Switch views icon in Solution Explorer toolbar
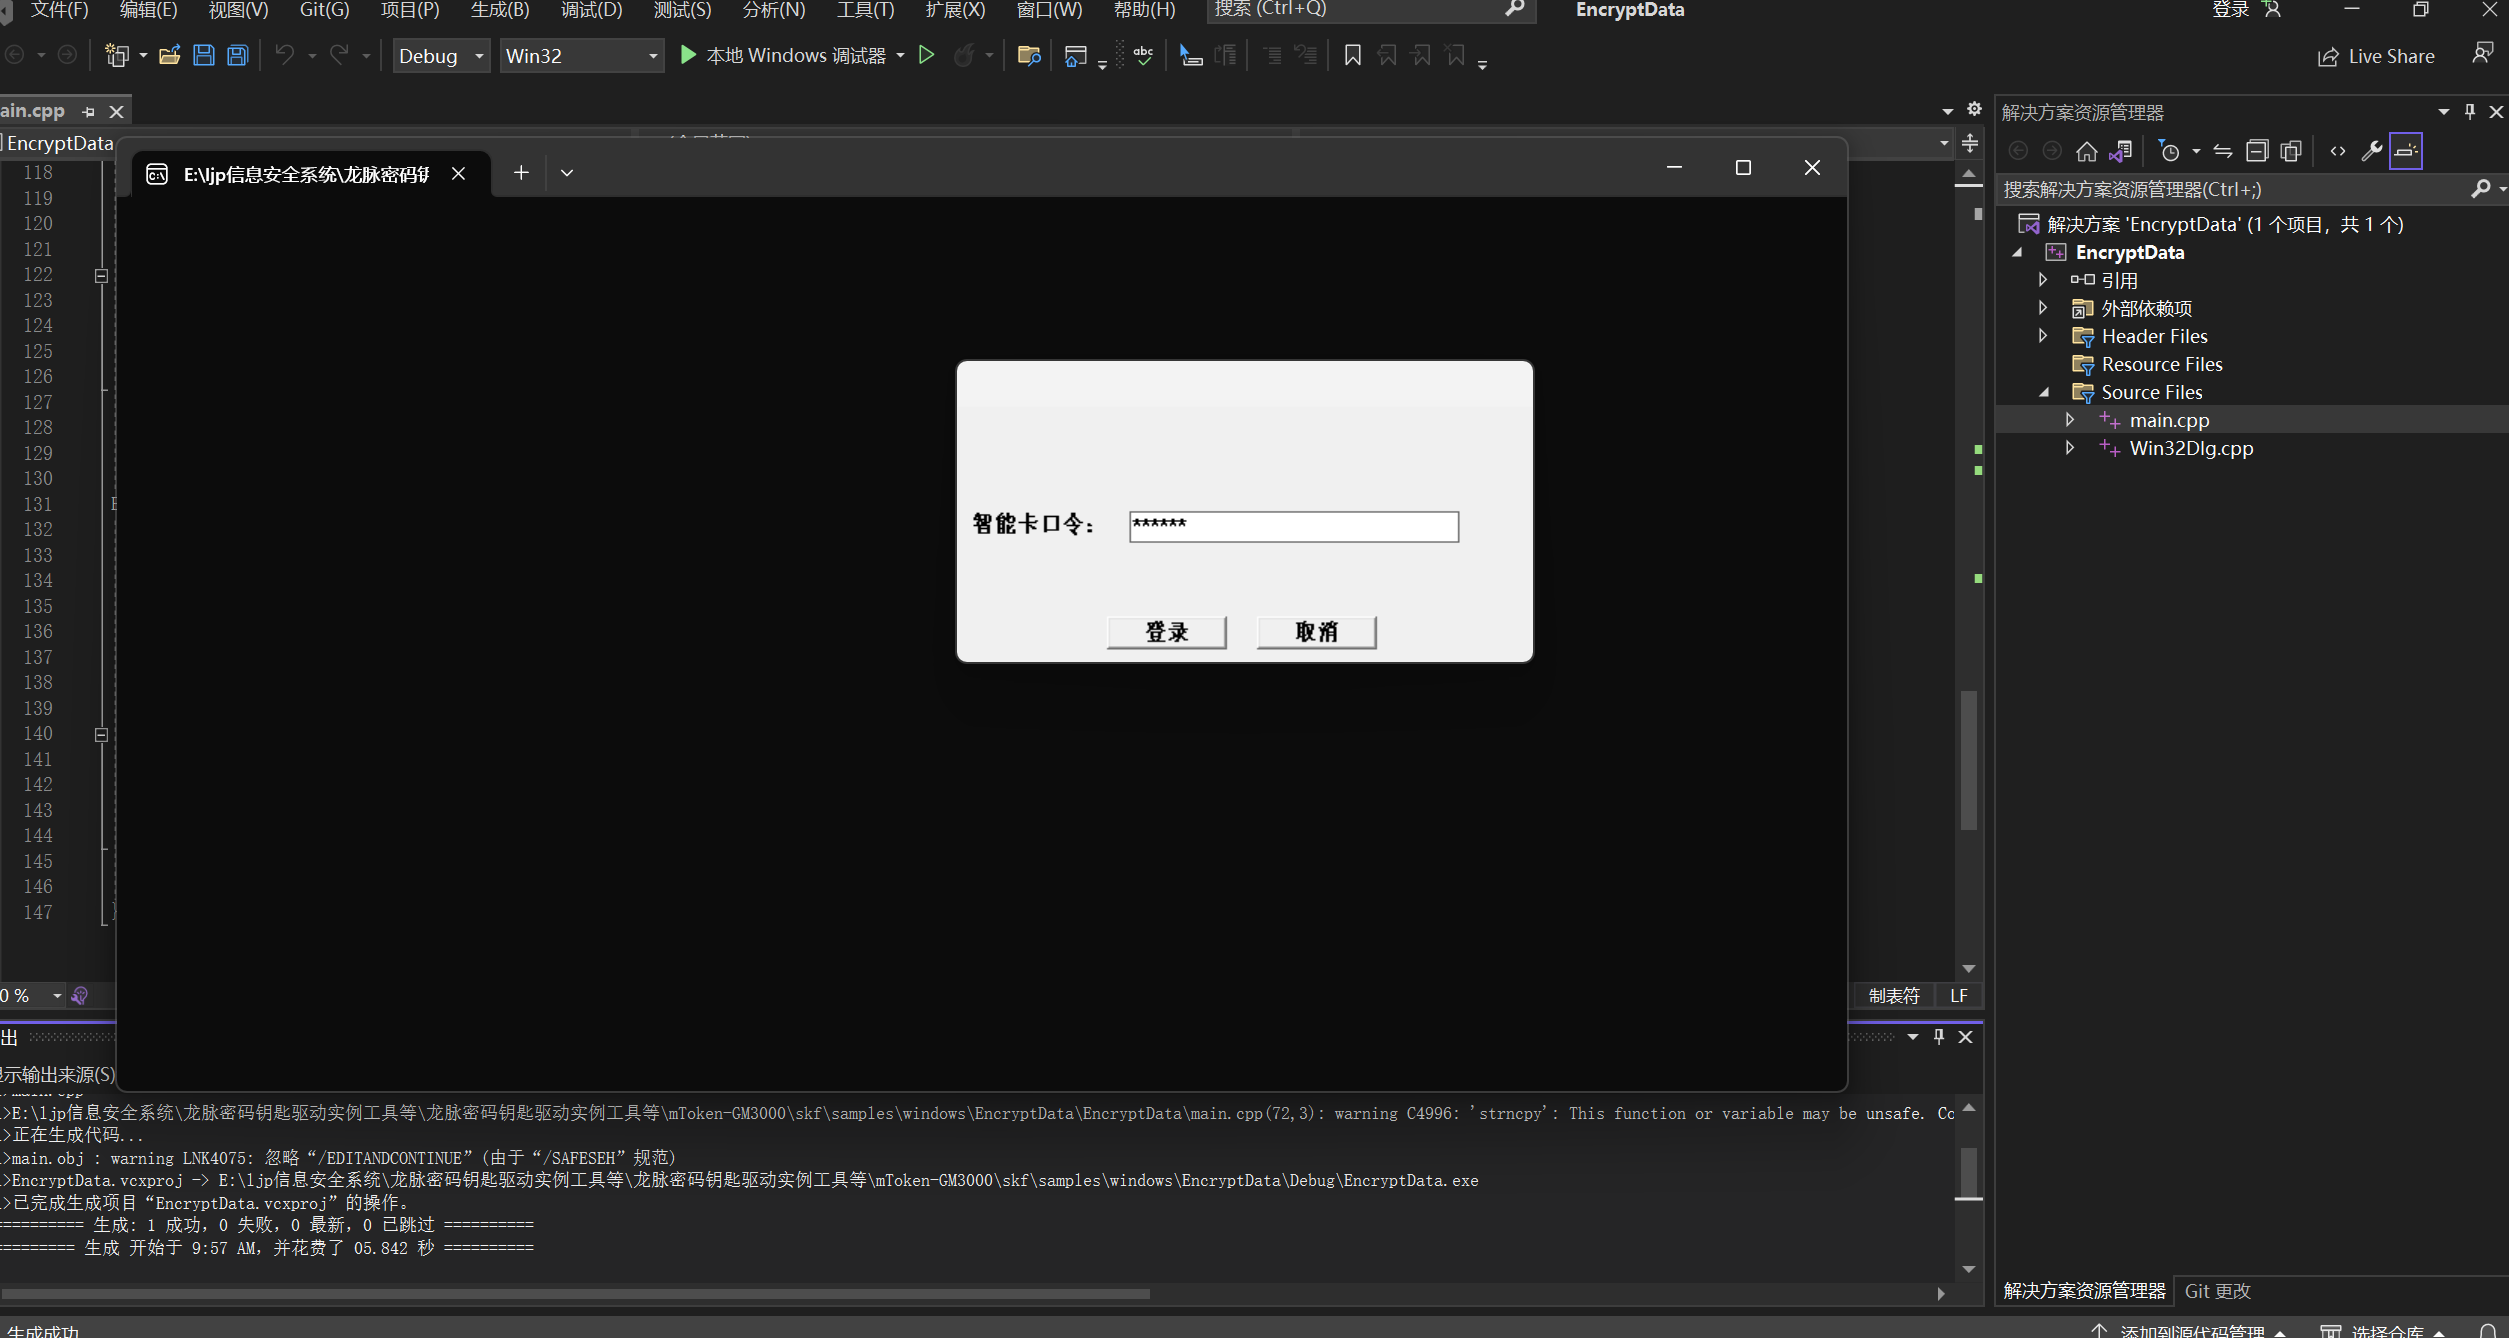The width and height of the screenshot is (2509, 1338). point(2121,152)
